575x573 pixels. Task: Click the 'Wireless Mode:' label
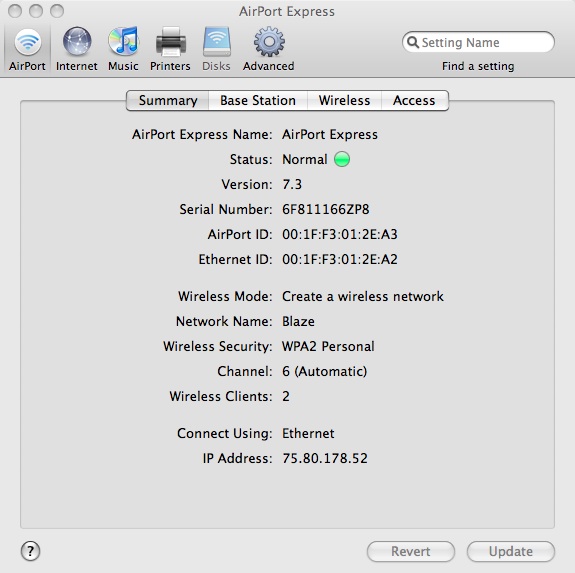coord(225,296)
